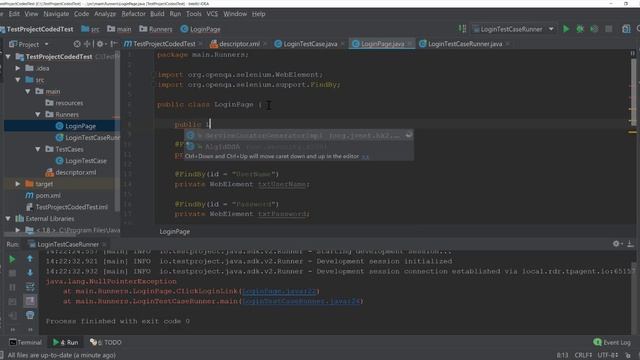
Task: Click LoginTestCaseRunner.java:24 stack trace link
Action: 301,301
